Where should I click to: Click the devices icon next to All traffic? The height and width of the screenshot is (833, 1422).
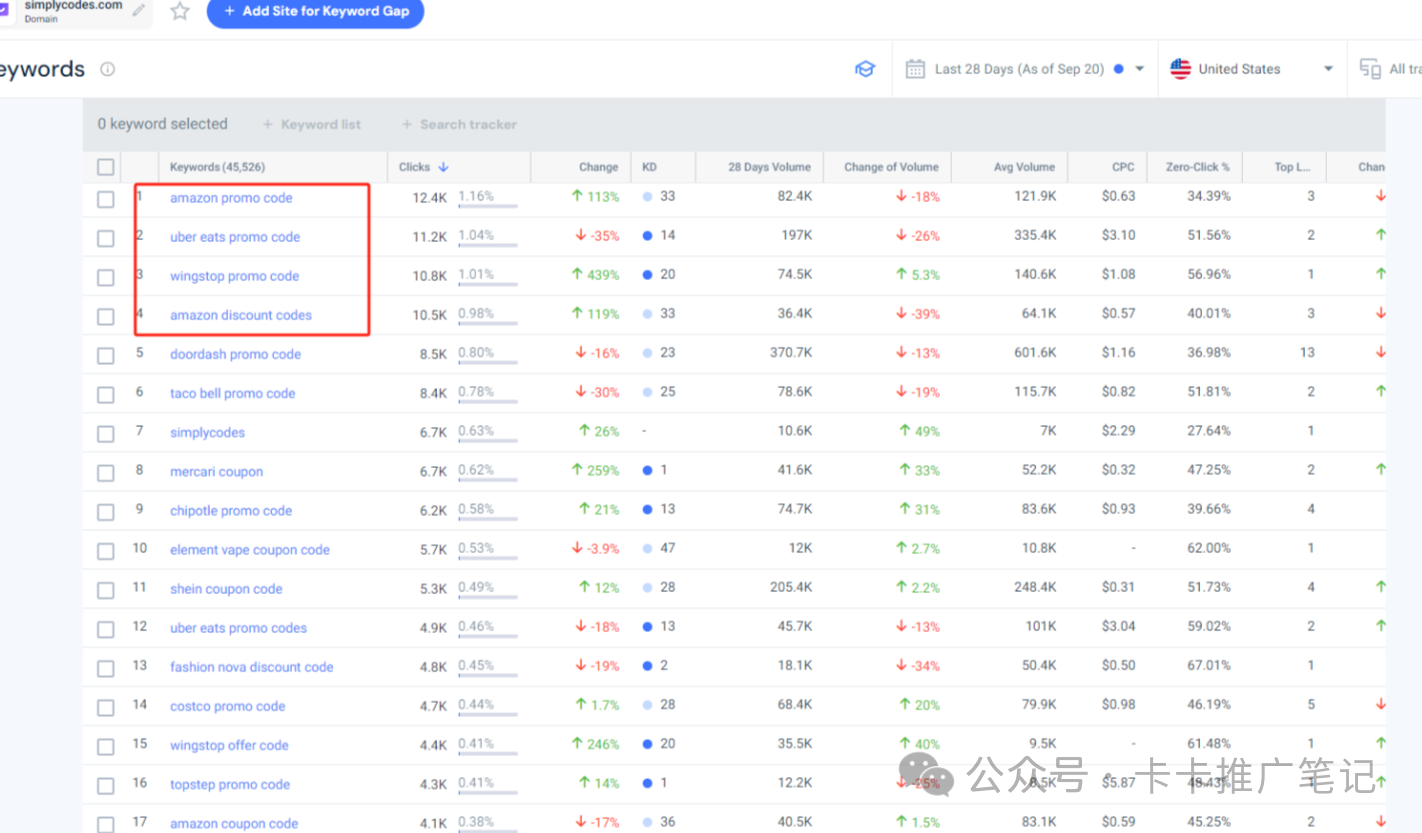pyautogui.click(x=1369, y=69)
